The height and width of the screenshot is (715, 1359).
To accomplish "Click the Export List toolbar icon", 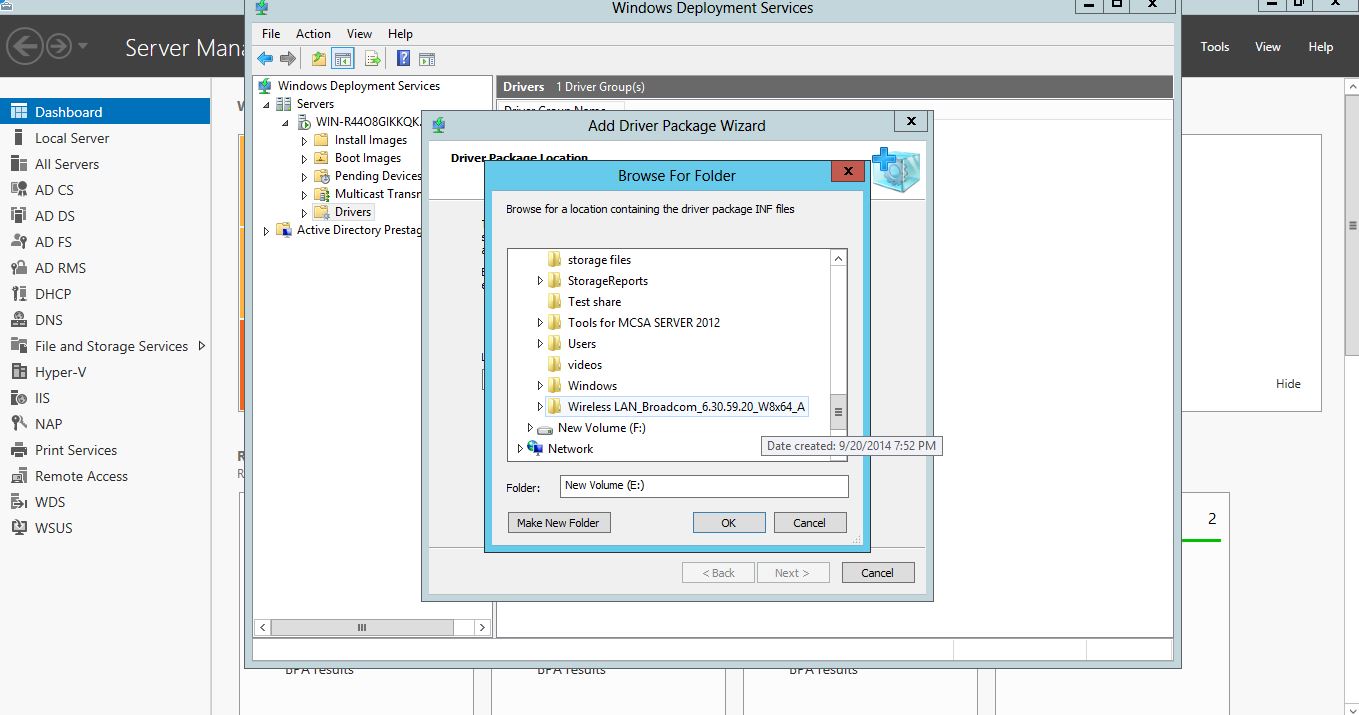I will (372, 59).
